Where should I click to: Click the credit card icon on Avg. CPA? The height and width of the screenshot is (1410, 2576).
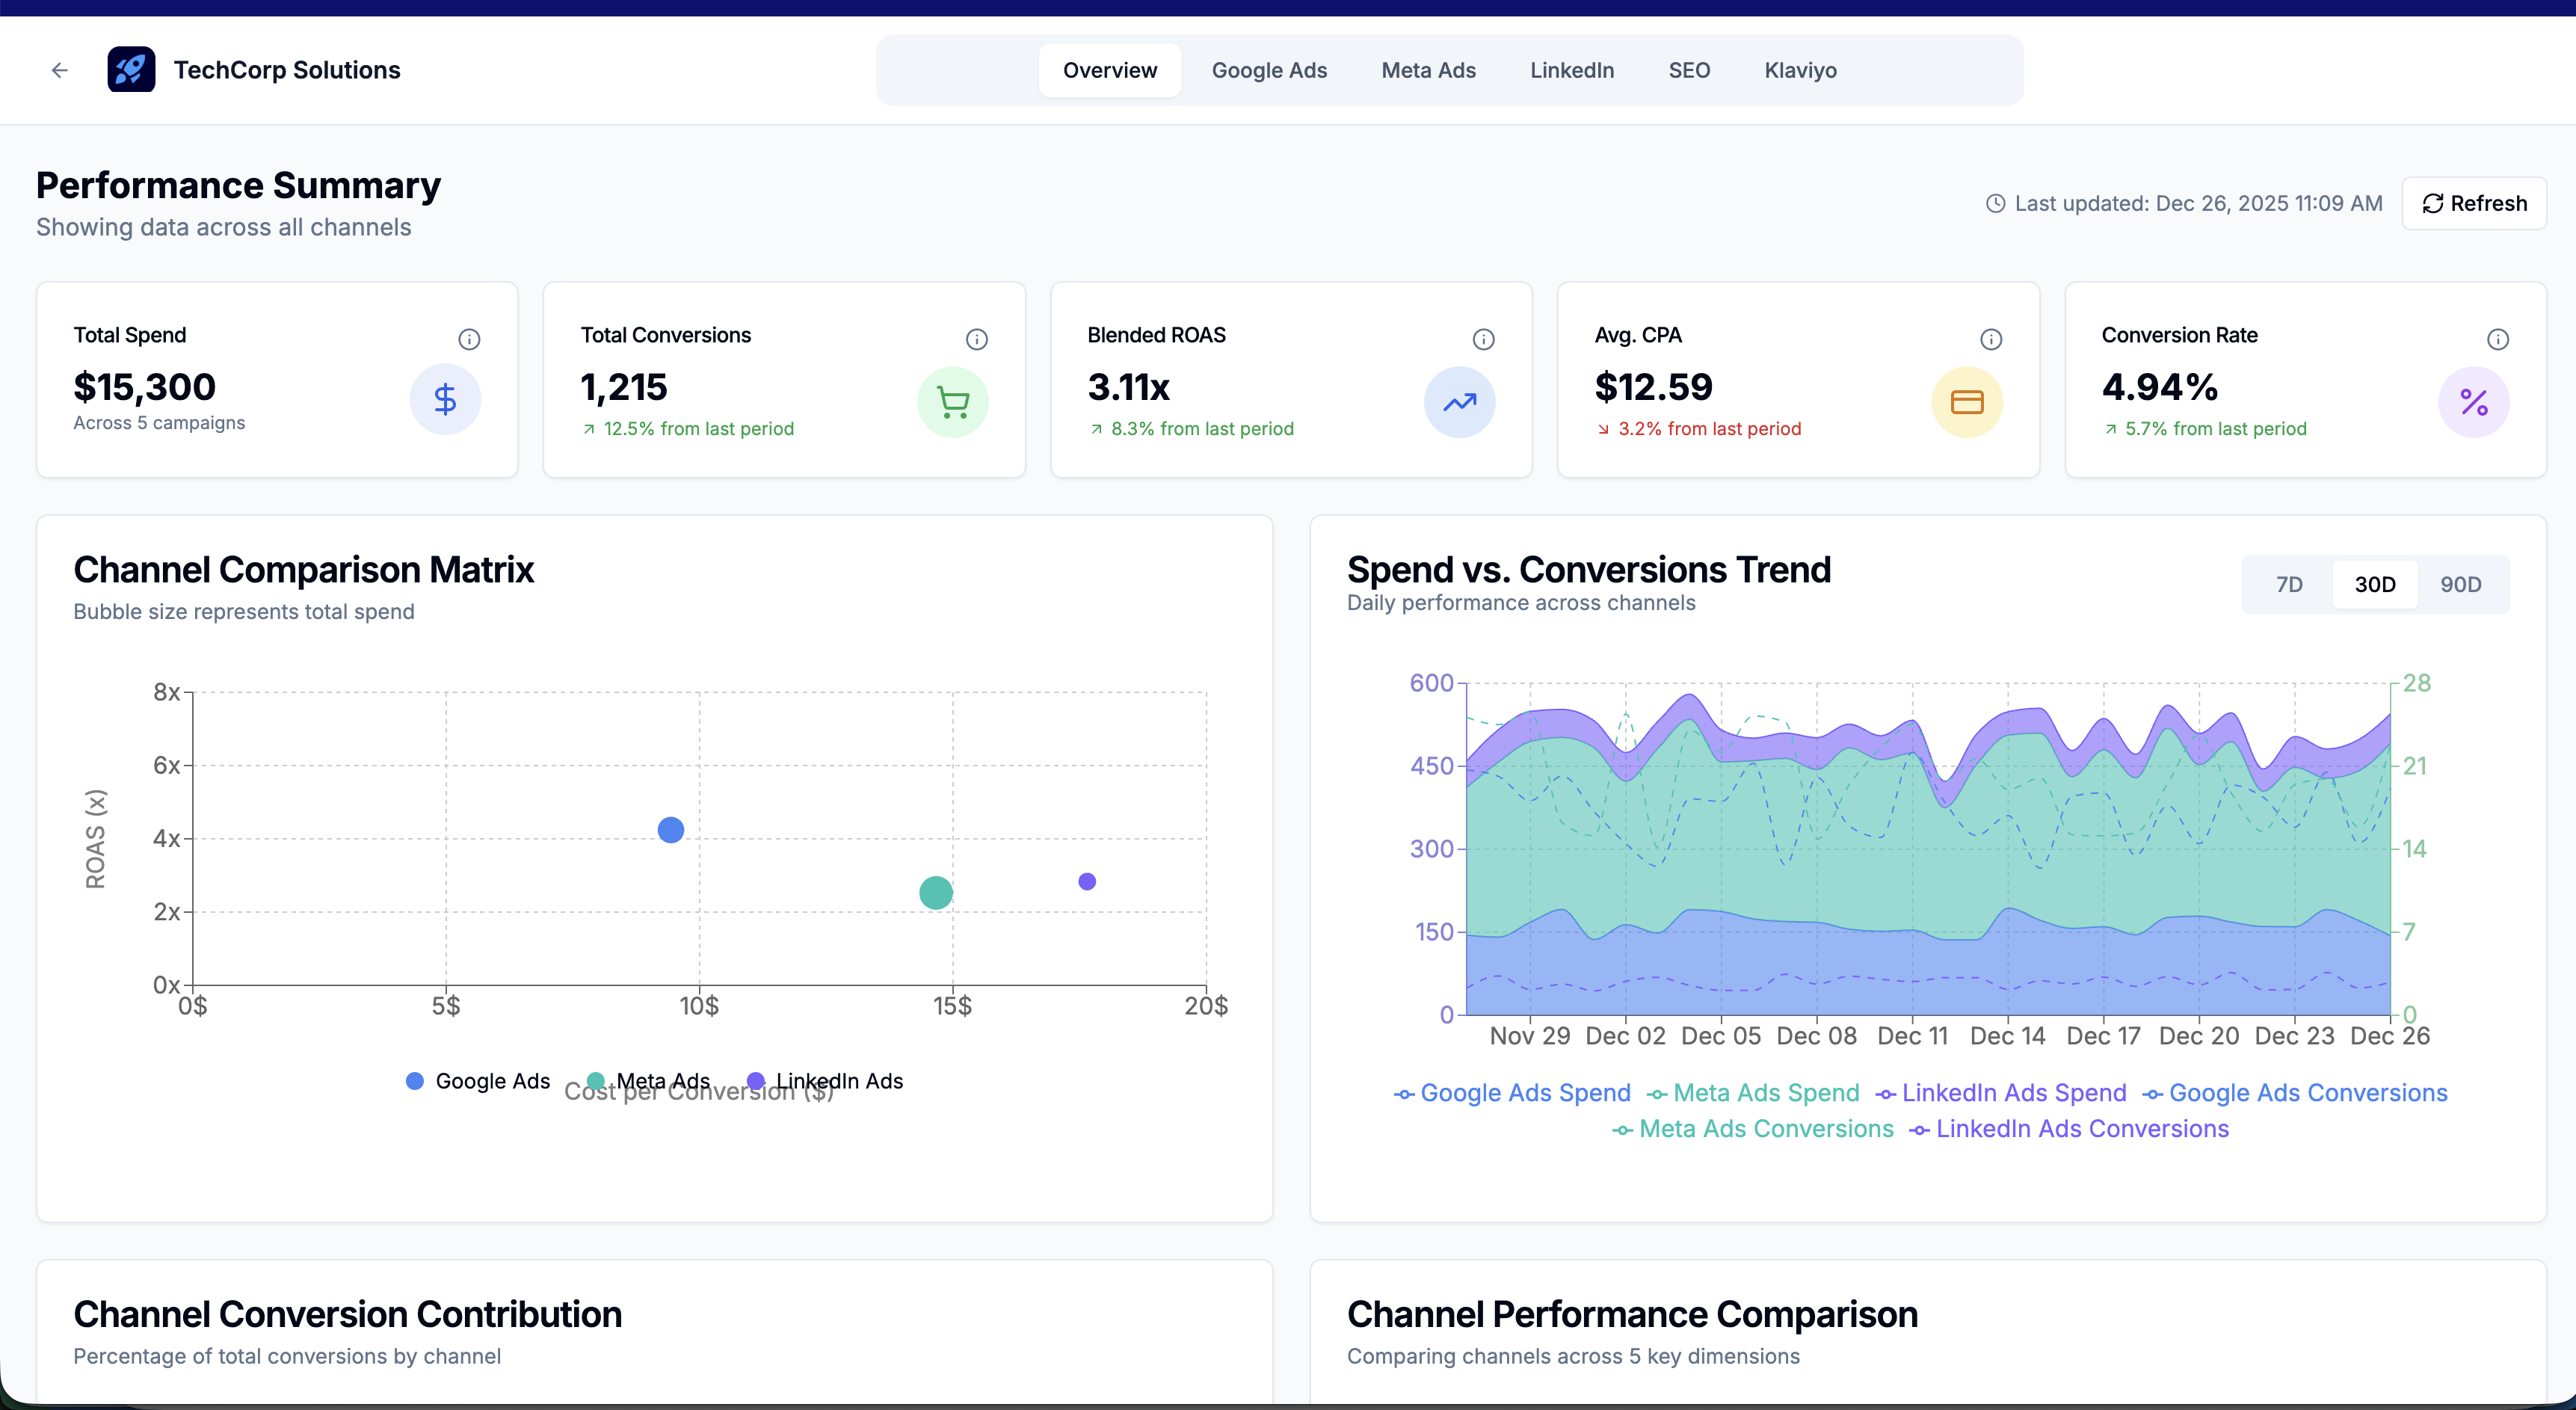point(1966,402)
